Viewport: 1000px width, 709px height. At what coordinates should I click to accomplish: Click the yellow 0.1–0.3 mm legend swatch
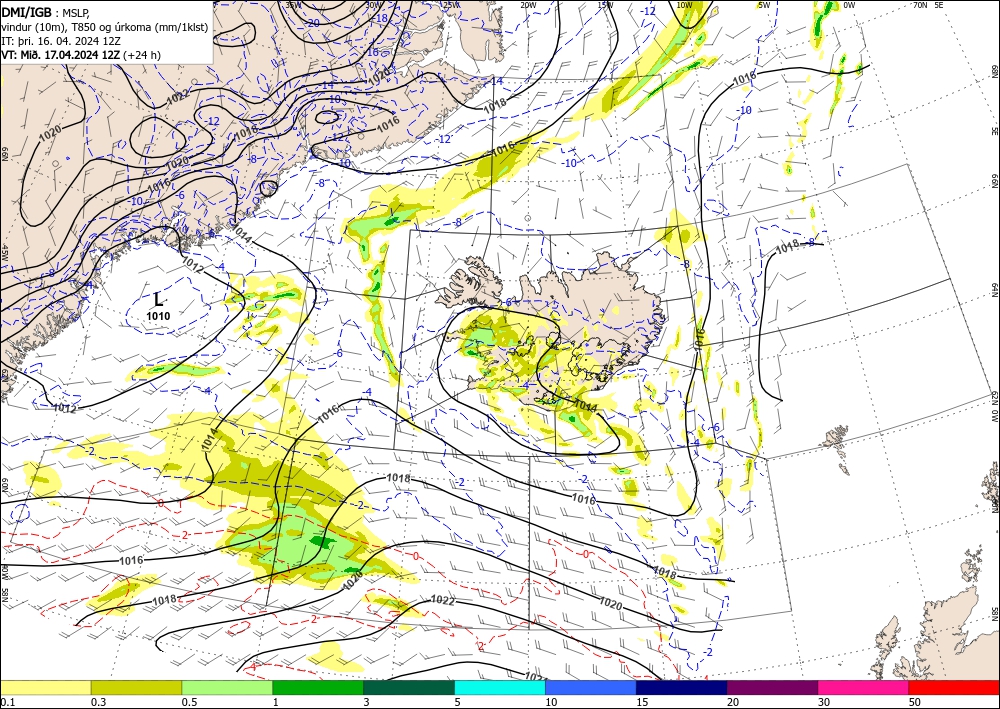(45, 687)
